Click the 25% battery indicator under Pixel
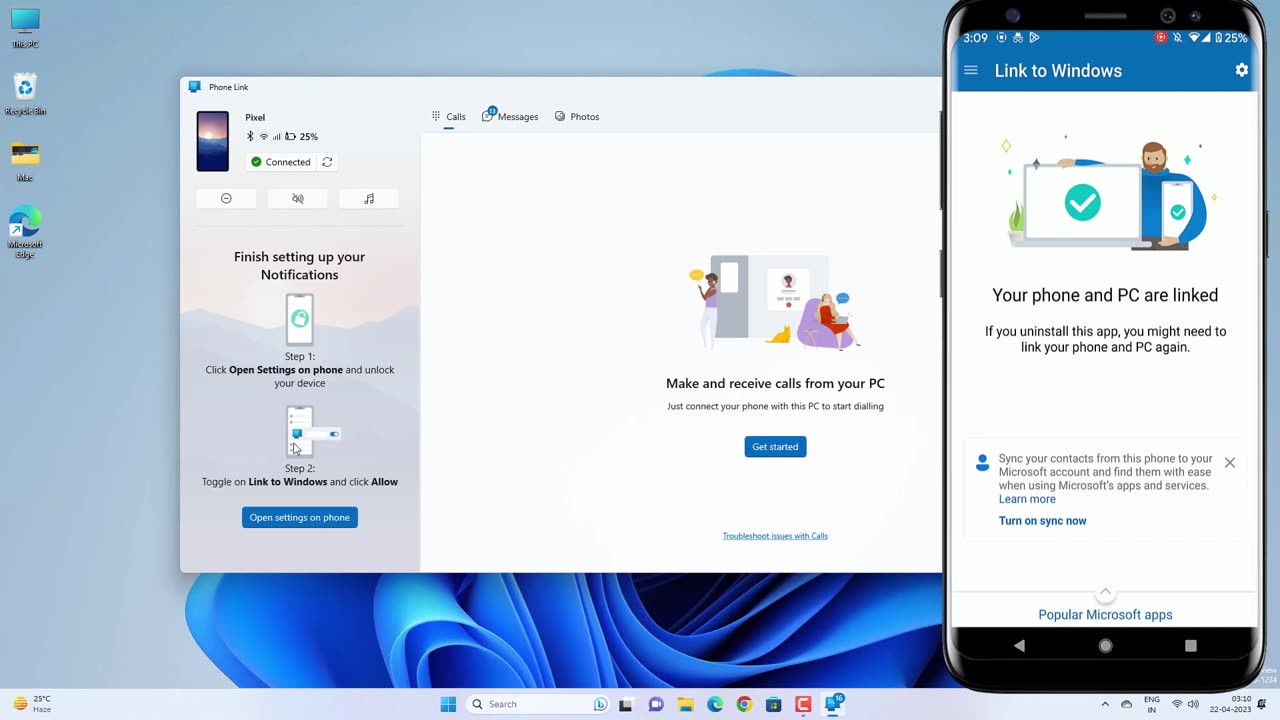This screenshot has width=1280, height=720. tap(301, 137)
